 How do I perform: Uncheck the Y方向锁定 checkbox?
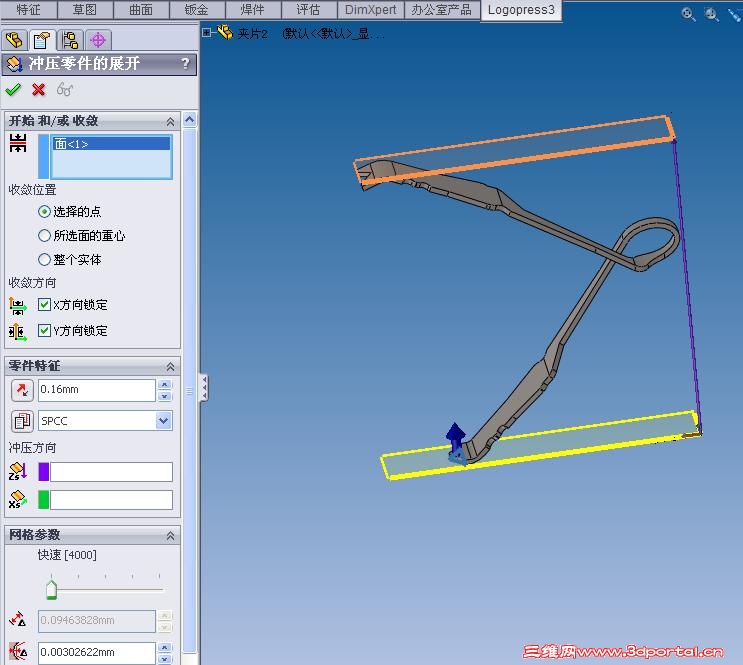(44, 330)
